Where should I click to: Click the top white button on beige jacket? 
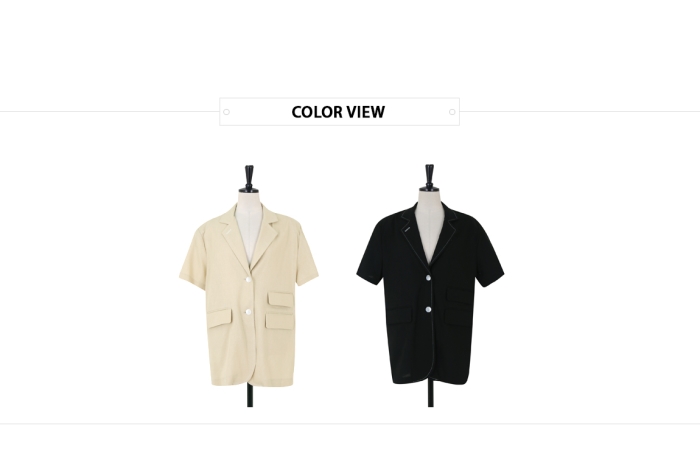pos(248,279)
